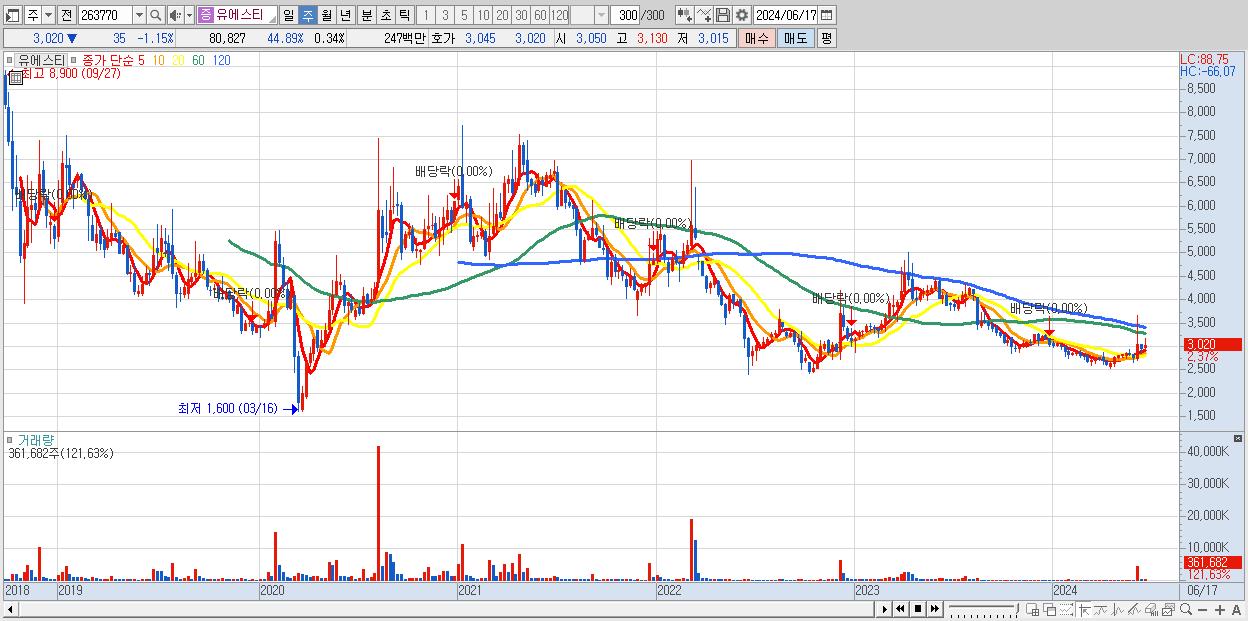Click the speaker sound icon
Viewport: 1248px width, 621px height.
pyautogui.click(x=175, y=15)
